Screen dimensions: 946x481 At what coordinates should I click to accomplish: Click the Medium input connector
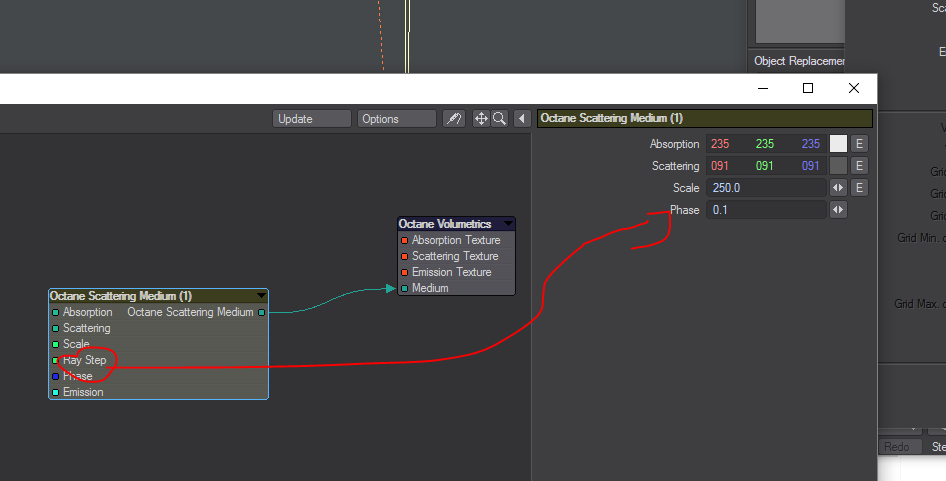pos(405,288)
